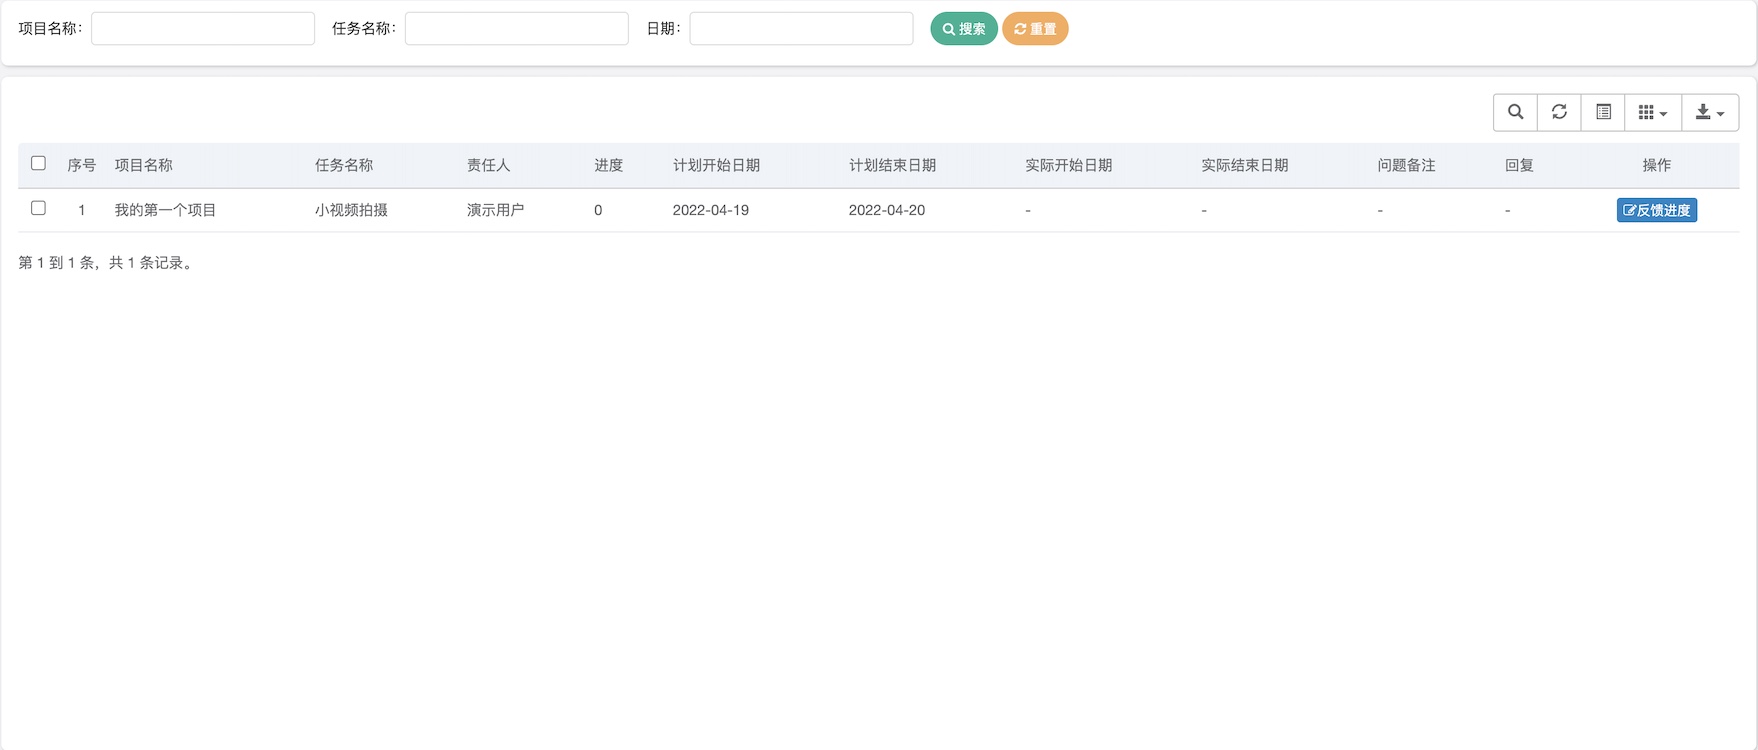Click the 进度 column header
The height and width of the screenshot is (750, 1758).
tap(608, 165)
